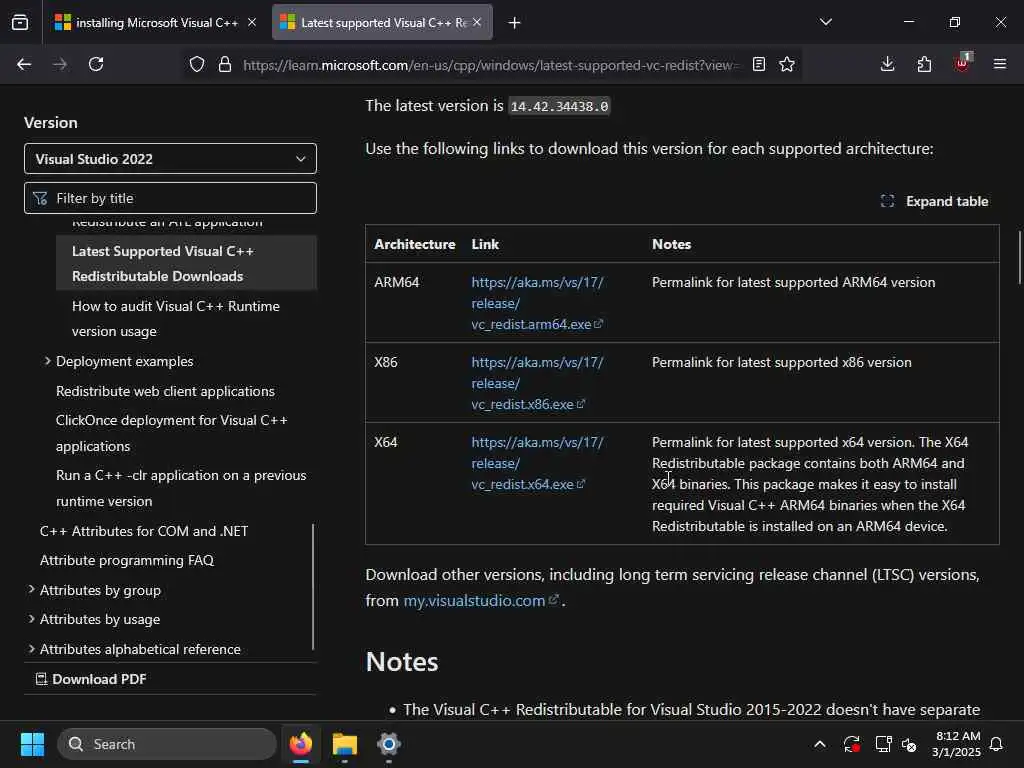
Task: Expand 'Attributes alphabetical reference' node
Action: coord(31,648)
